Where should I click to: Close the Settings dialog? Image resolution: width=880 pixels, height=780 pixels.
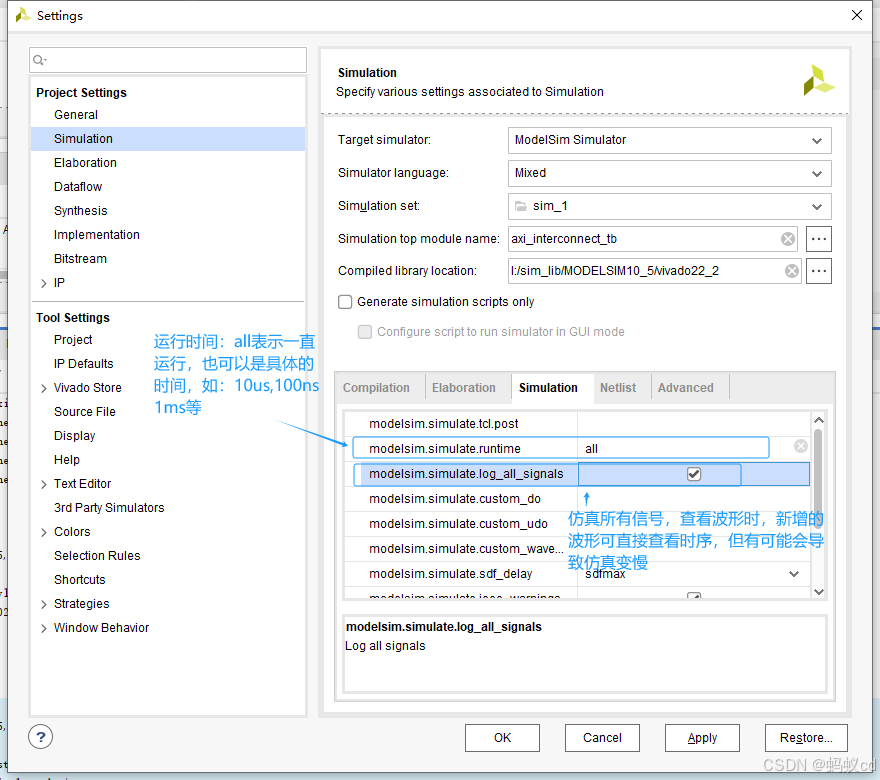(x=857, y=15)
